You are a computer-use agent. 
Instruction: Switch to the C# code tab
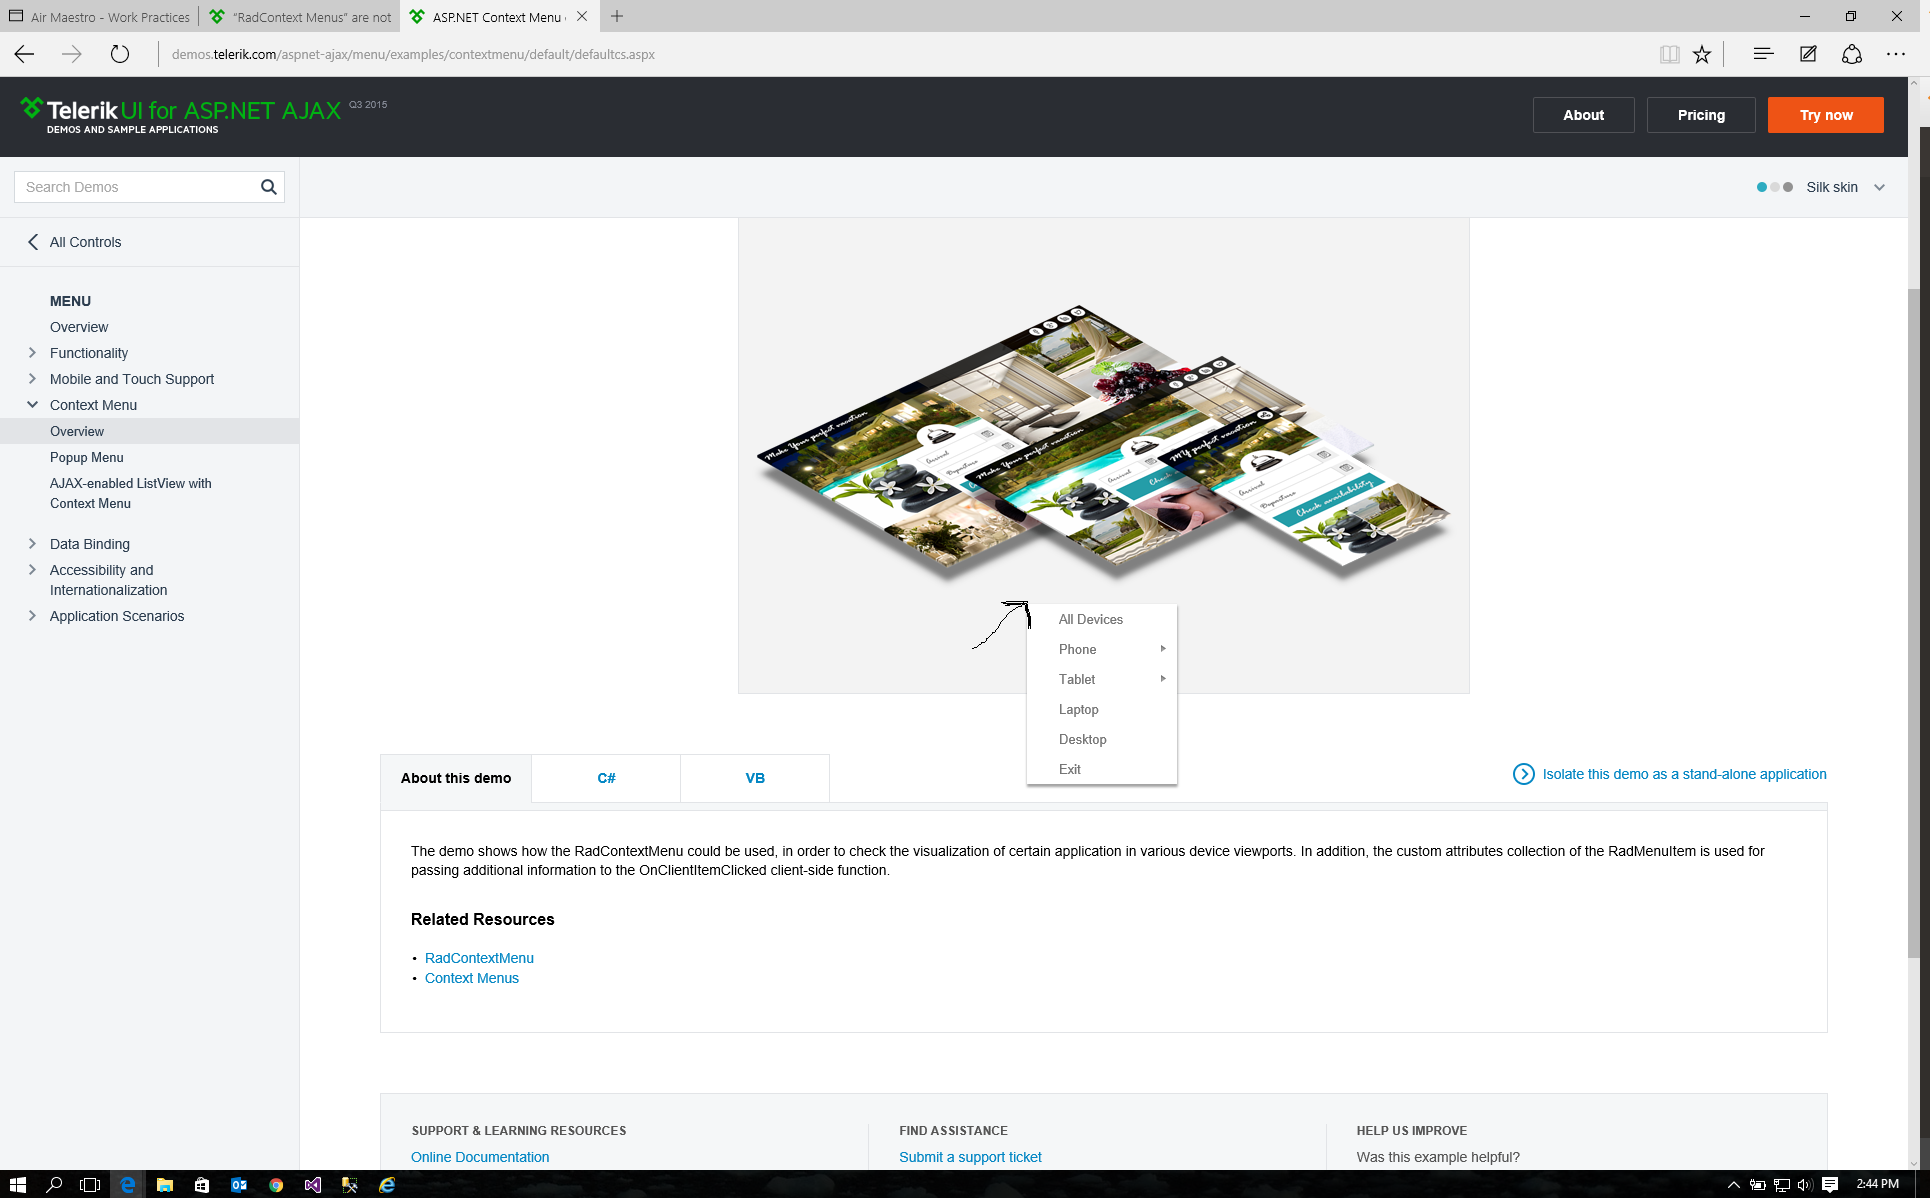[606, 778]
